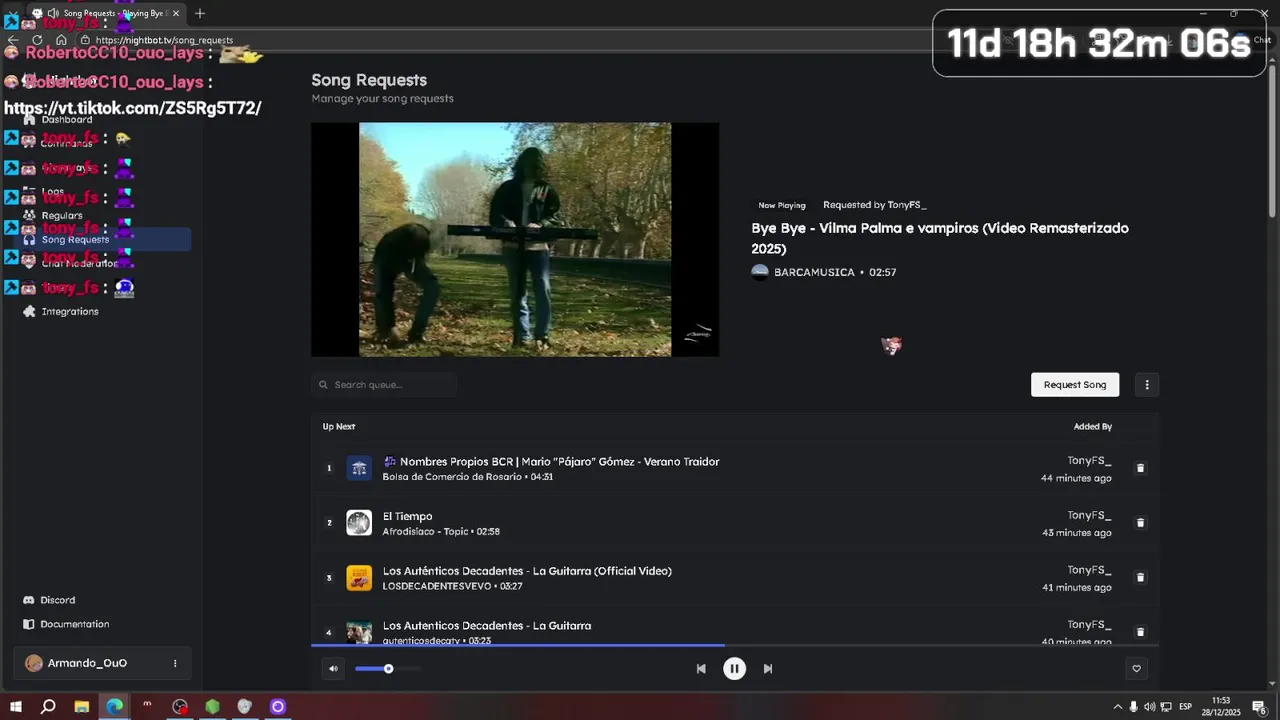Click the heart icon in player bar
The width and height of the screenshot is (1280, 720).
click(x=1136, y=669)
